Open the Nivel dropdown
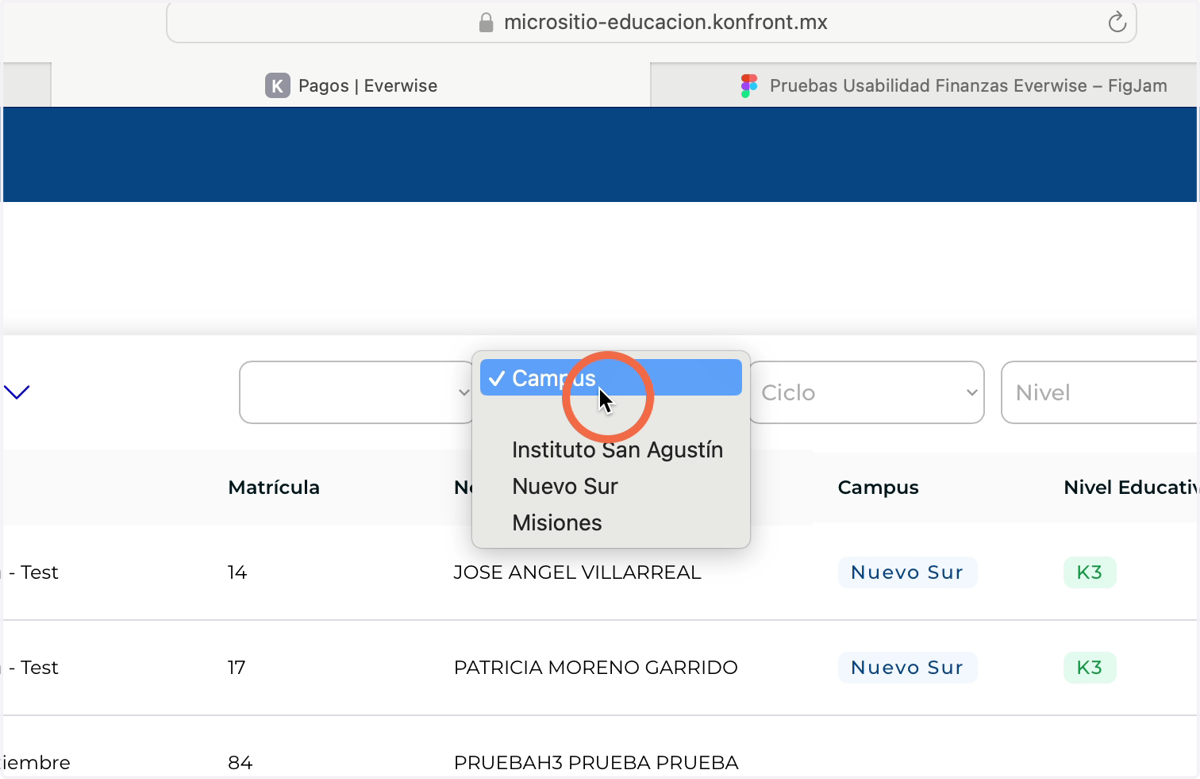1200x779 pixels. (1100, 392)
